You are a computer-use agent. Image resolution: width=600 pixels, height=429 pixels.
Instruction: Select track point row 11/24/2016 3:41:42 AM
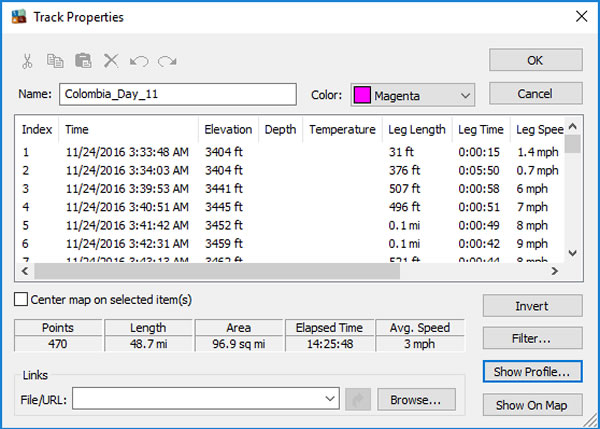(x=290, y=225)
